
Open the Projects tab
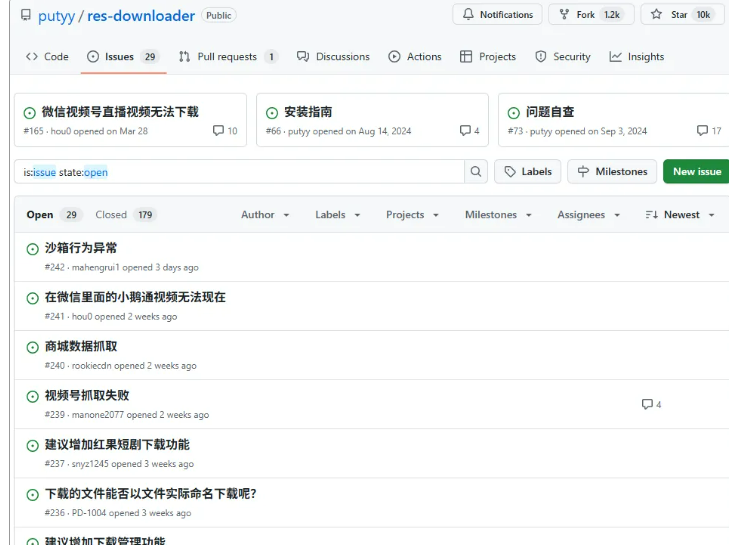coord(488,57)
